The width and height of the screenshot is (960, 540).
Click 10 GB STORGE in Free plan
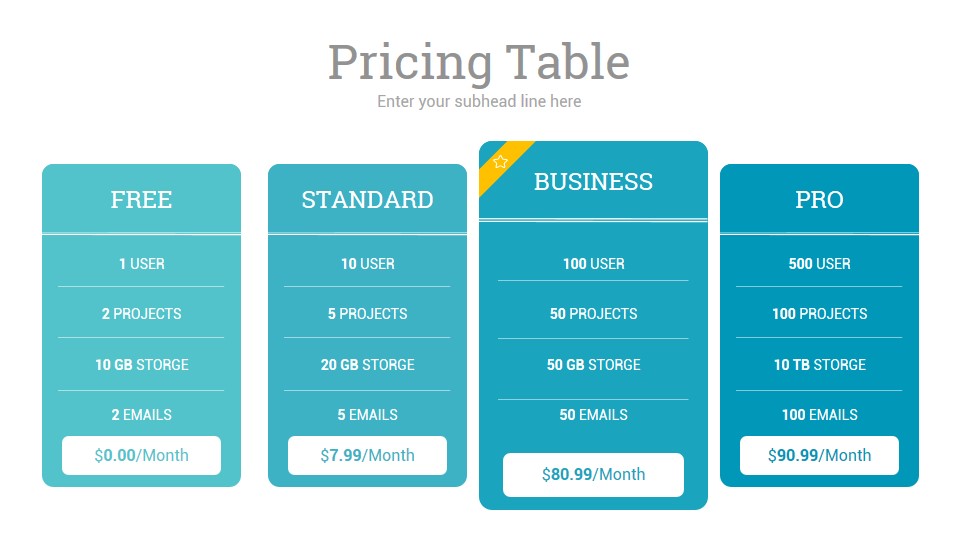coord(141,365)
